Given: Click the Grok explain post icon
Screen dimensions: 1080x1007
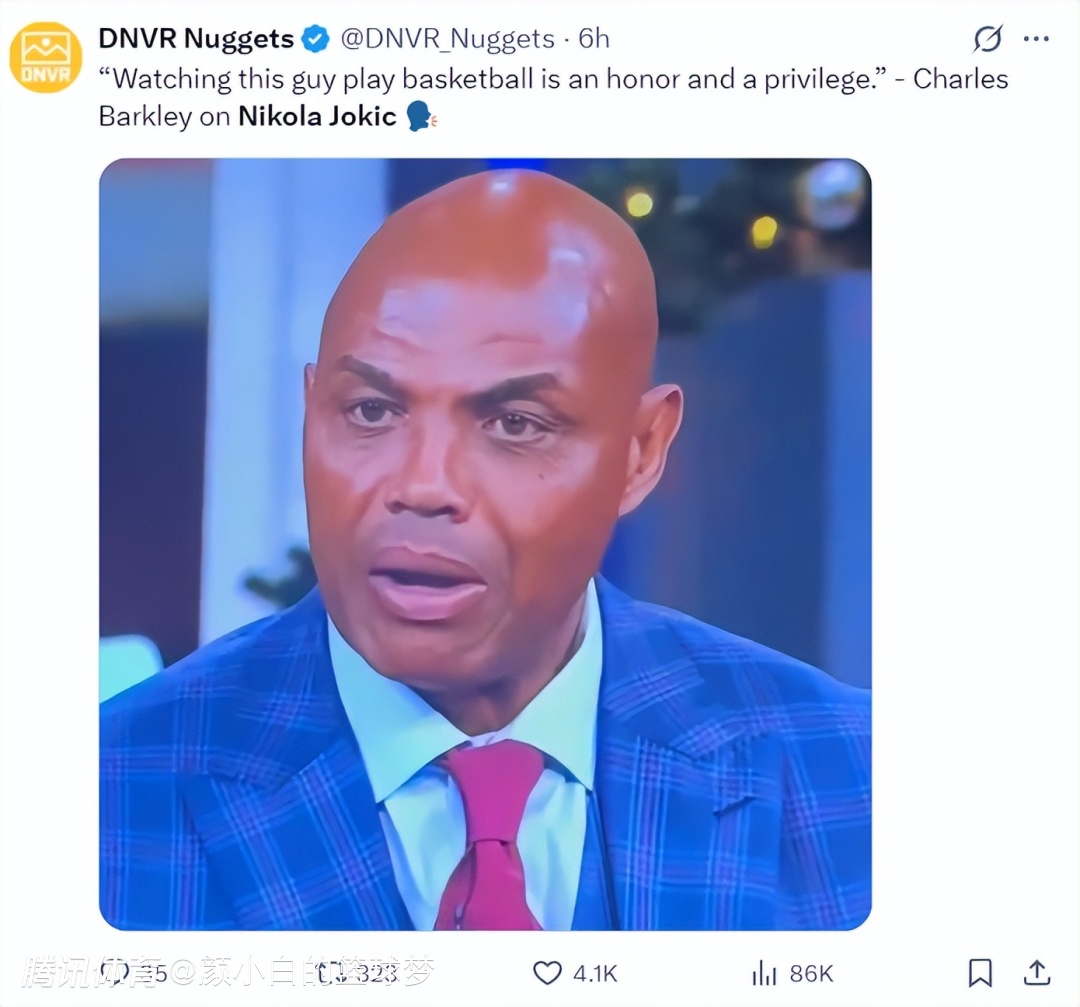Looking at the screenshot, I should 987,39.
